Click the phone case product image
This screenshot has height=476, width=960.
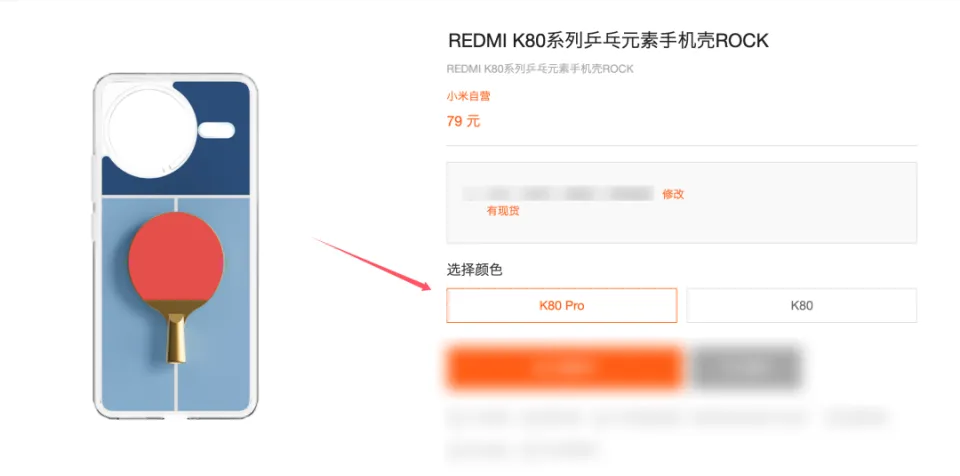(175, 246)
